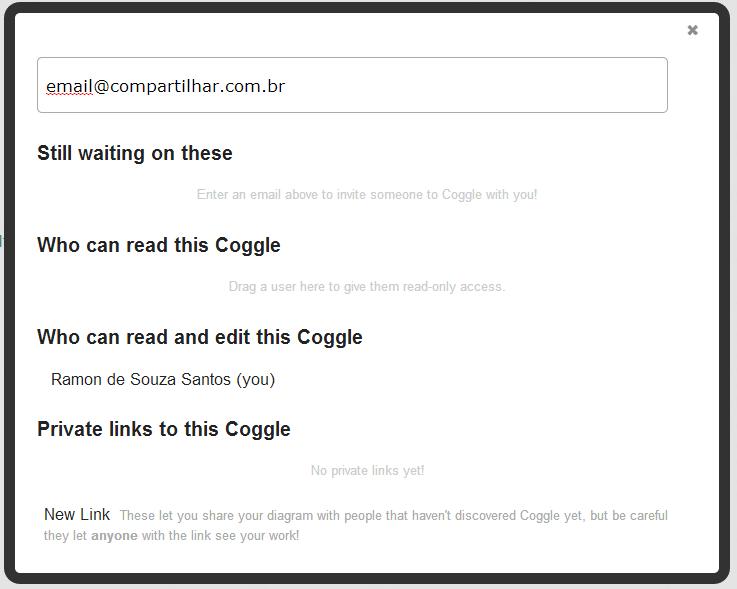Click "compartilhar.com.br" in the email field
The width and height of the screenshot is (737, 589).
coord(198,86)
